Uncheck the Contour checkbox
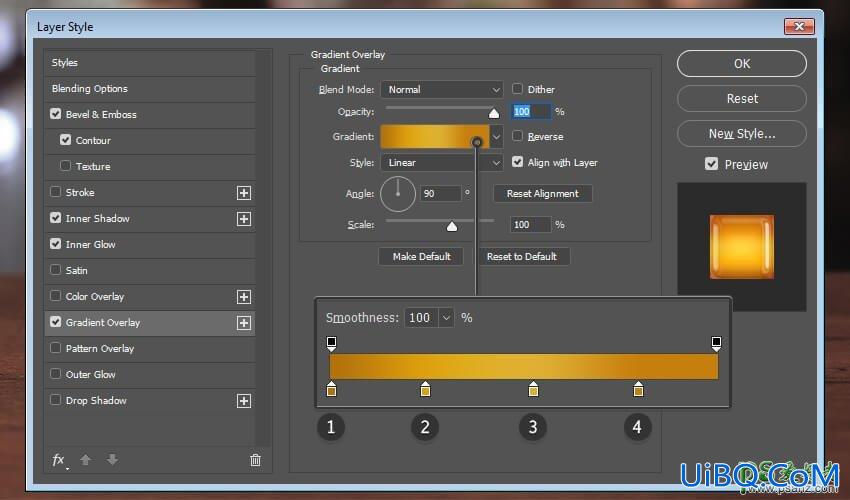This screenshot has width=850, height=500. point(66,140)
